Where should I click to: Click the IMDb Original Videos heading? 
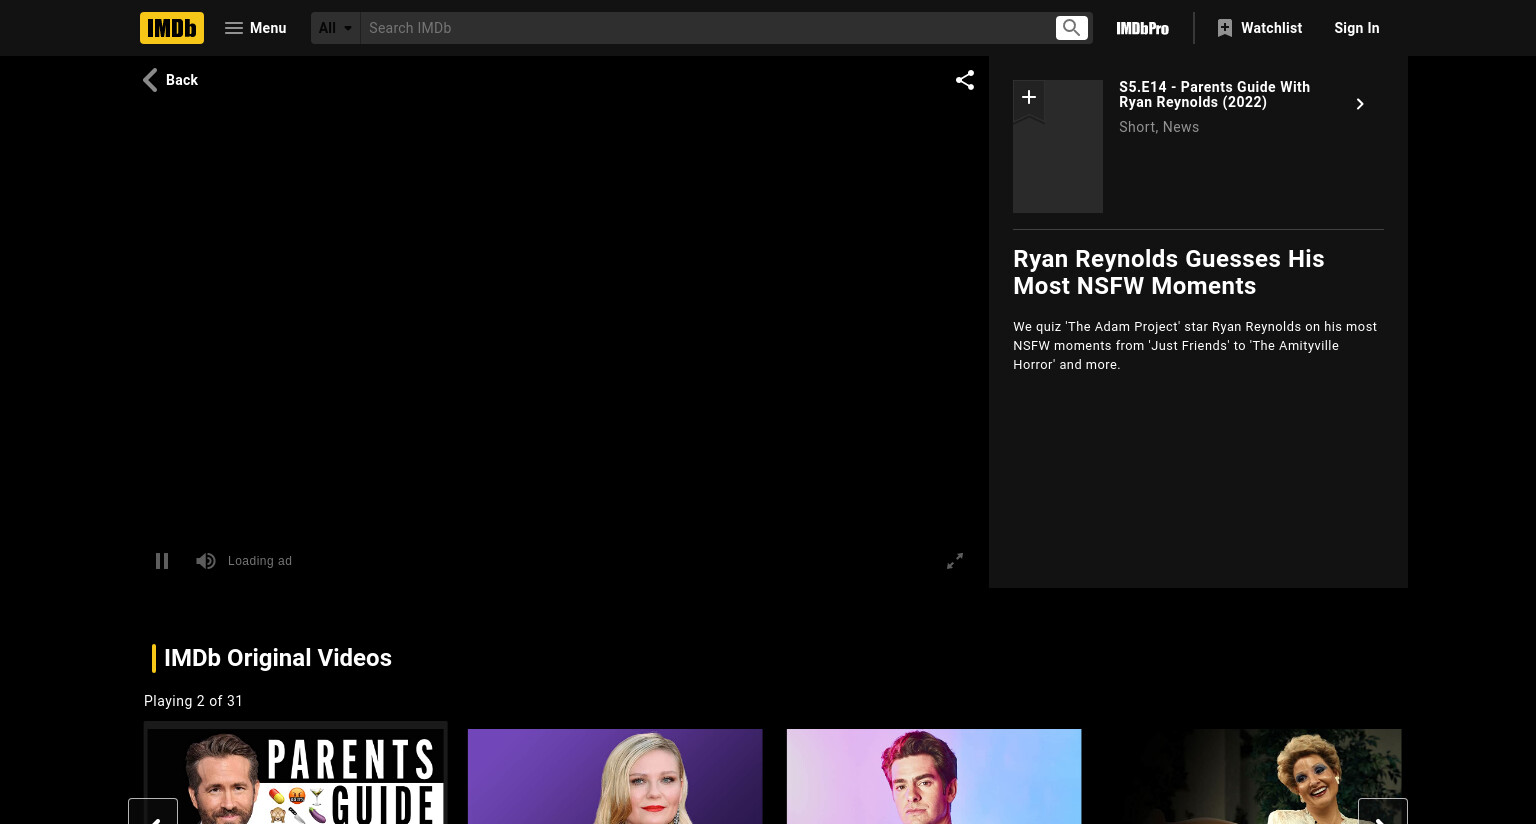click(x=278, y=658)
